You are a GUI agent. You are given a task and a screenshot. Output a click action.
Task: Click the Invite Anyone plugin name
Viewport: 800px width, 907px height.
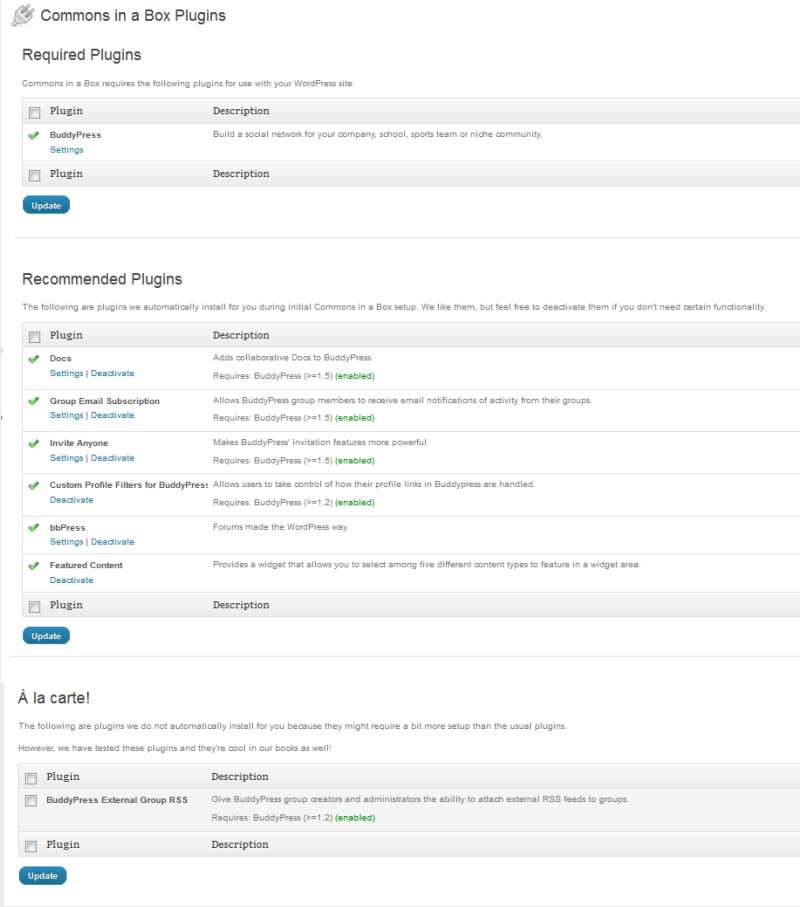[x=79, y=443]
